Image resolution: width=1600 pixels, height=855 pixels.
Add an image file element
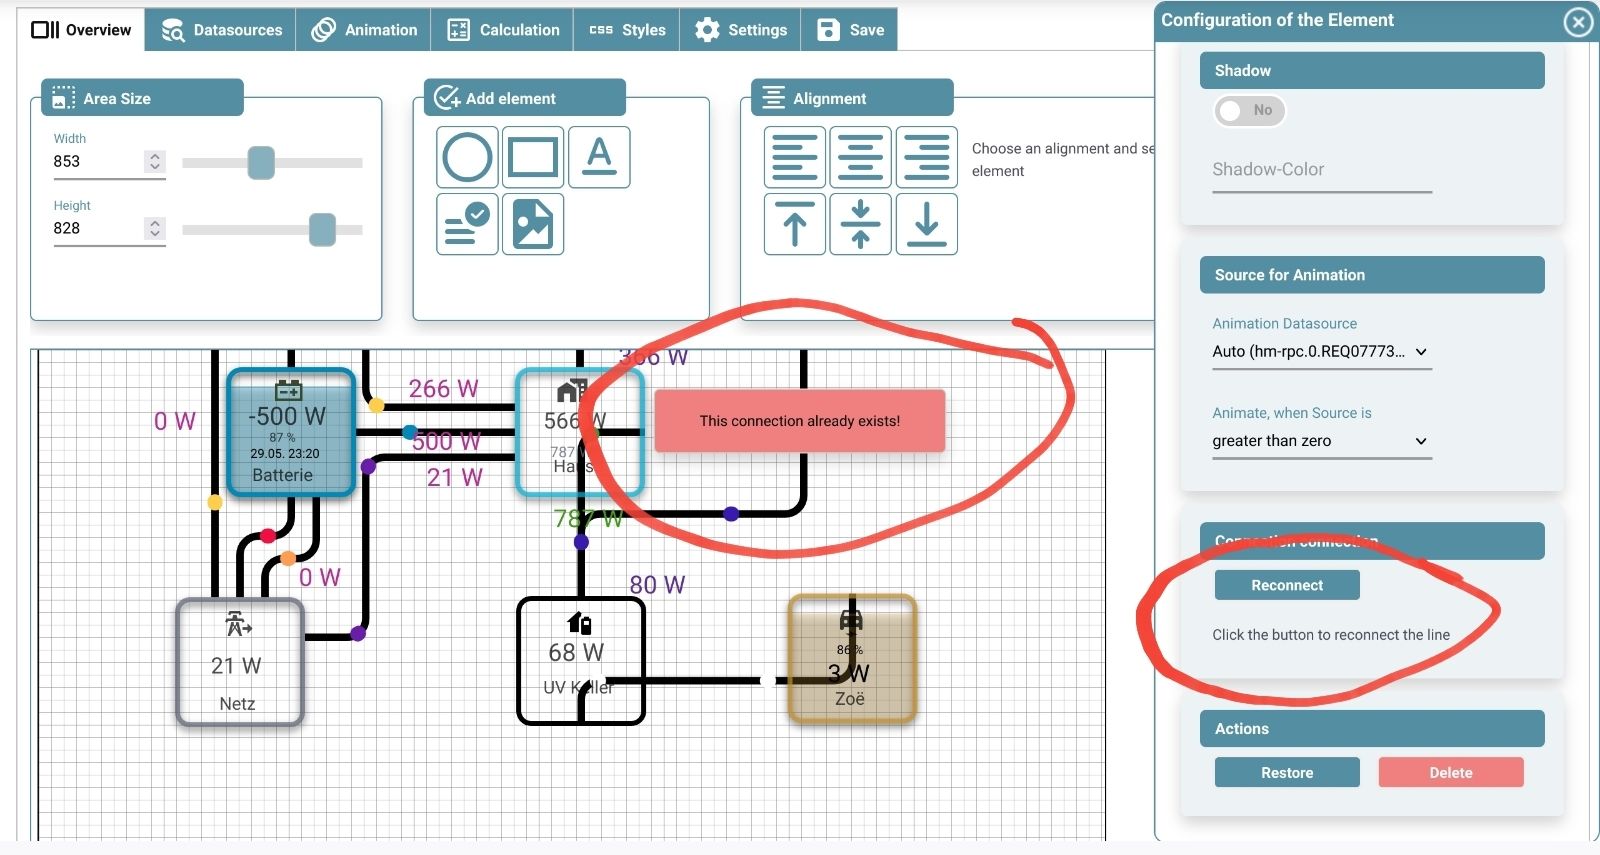[533, 224]
